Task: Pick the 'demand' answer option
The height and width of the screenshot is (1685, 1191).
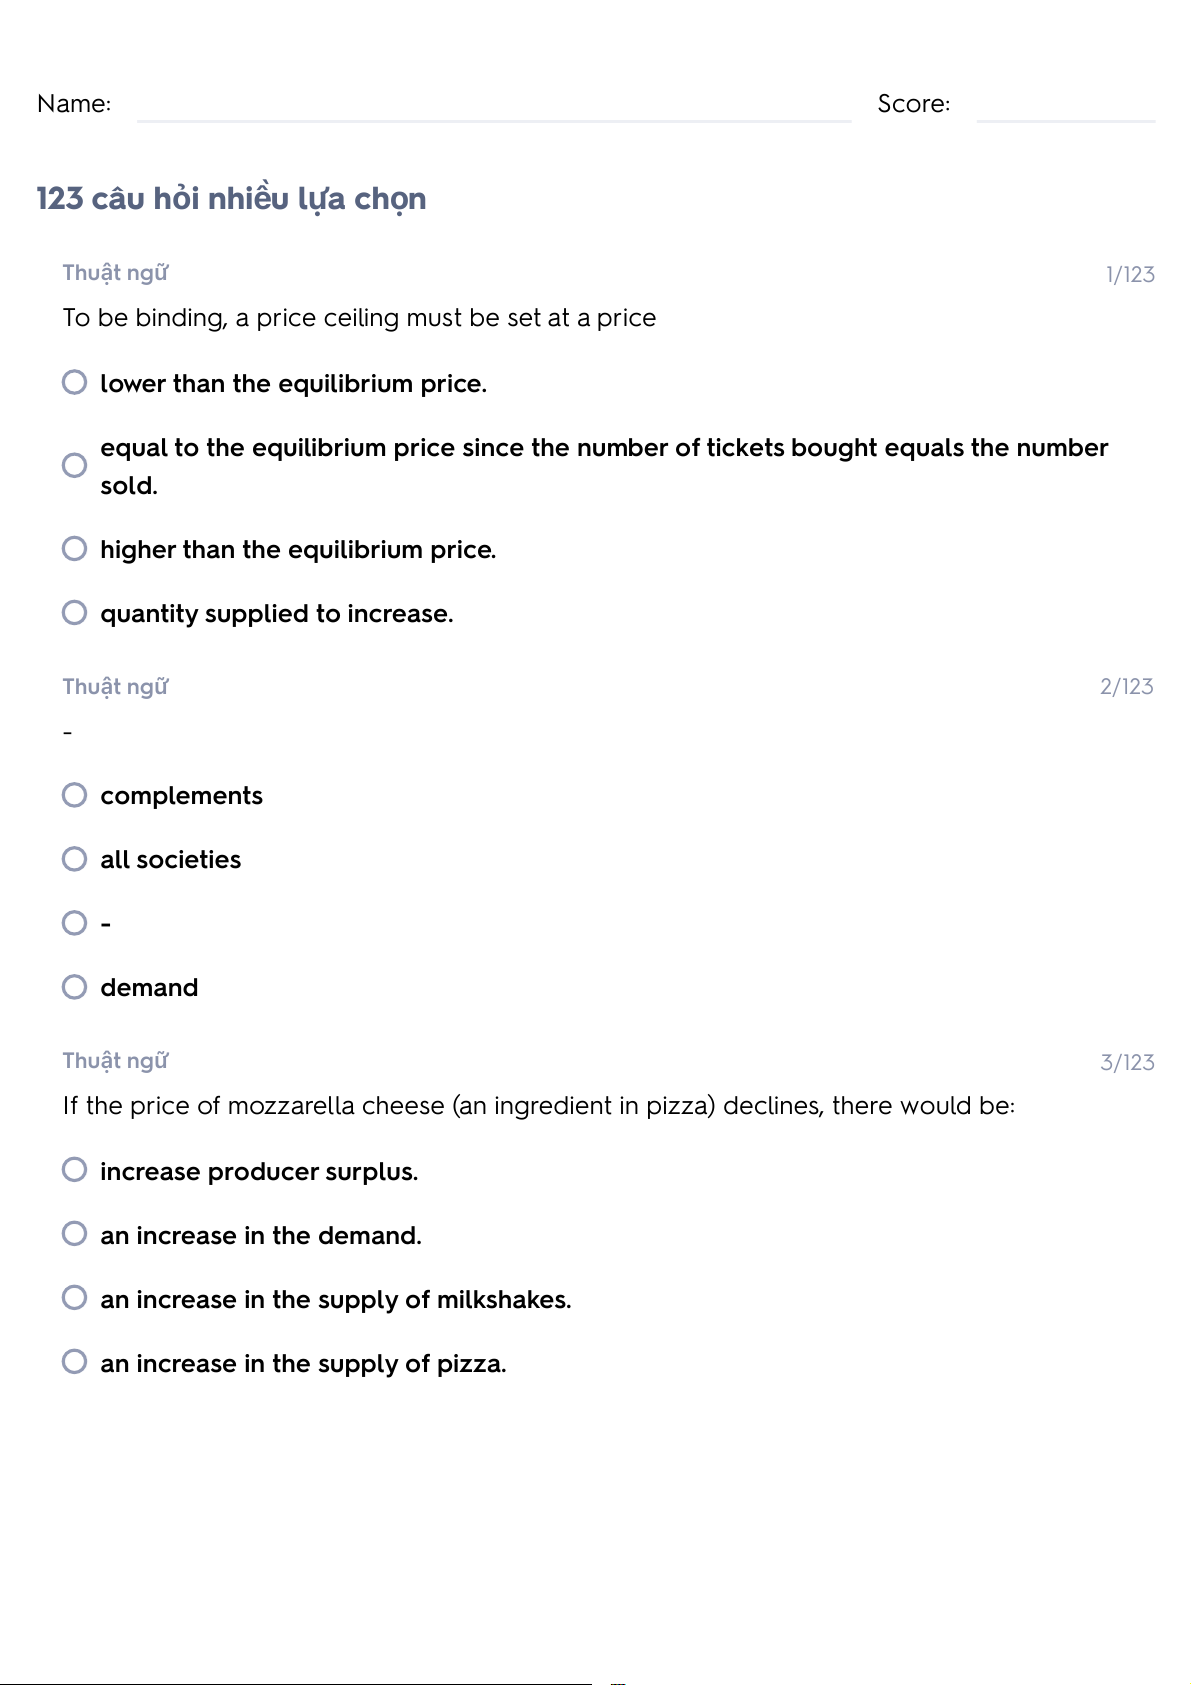Action: pyautogui.click(x=75, y=987)
